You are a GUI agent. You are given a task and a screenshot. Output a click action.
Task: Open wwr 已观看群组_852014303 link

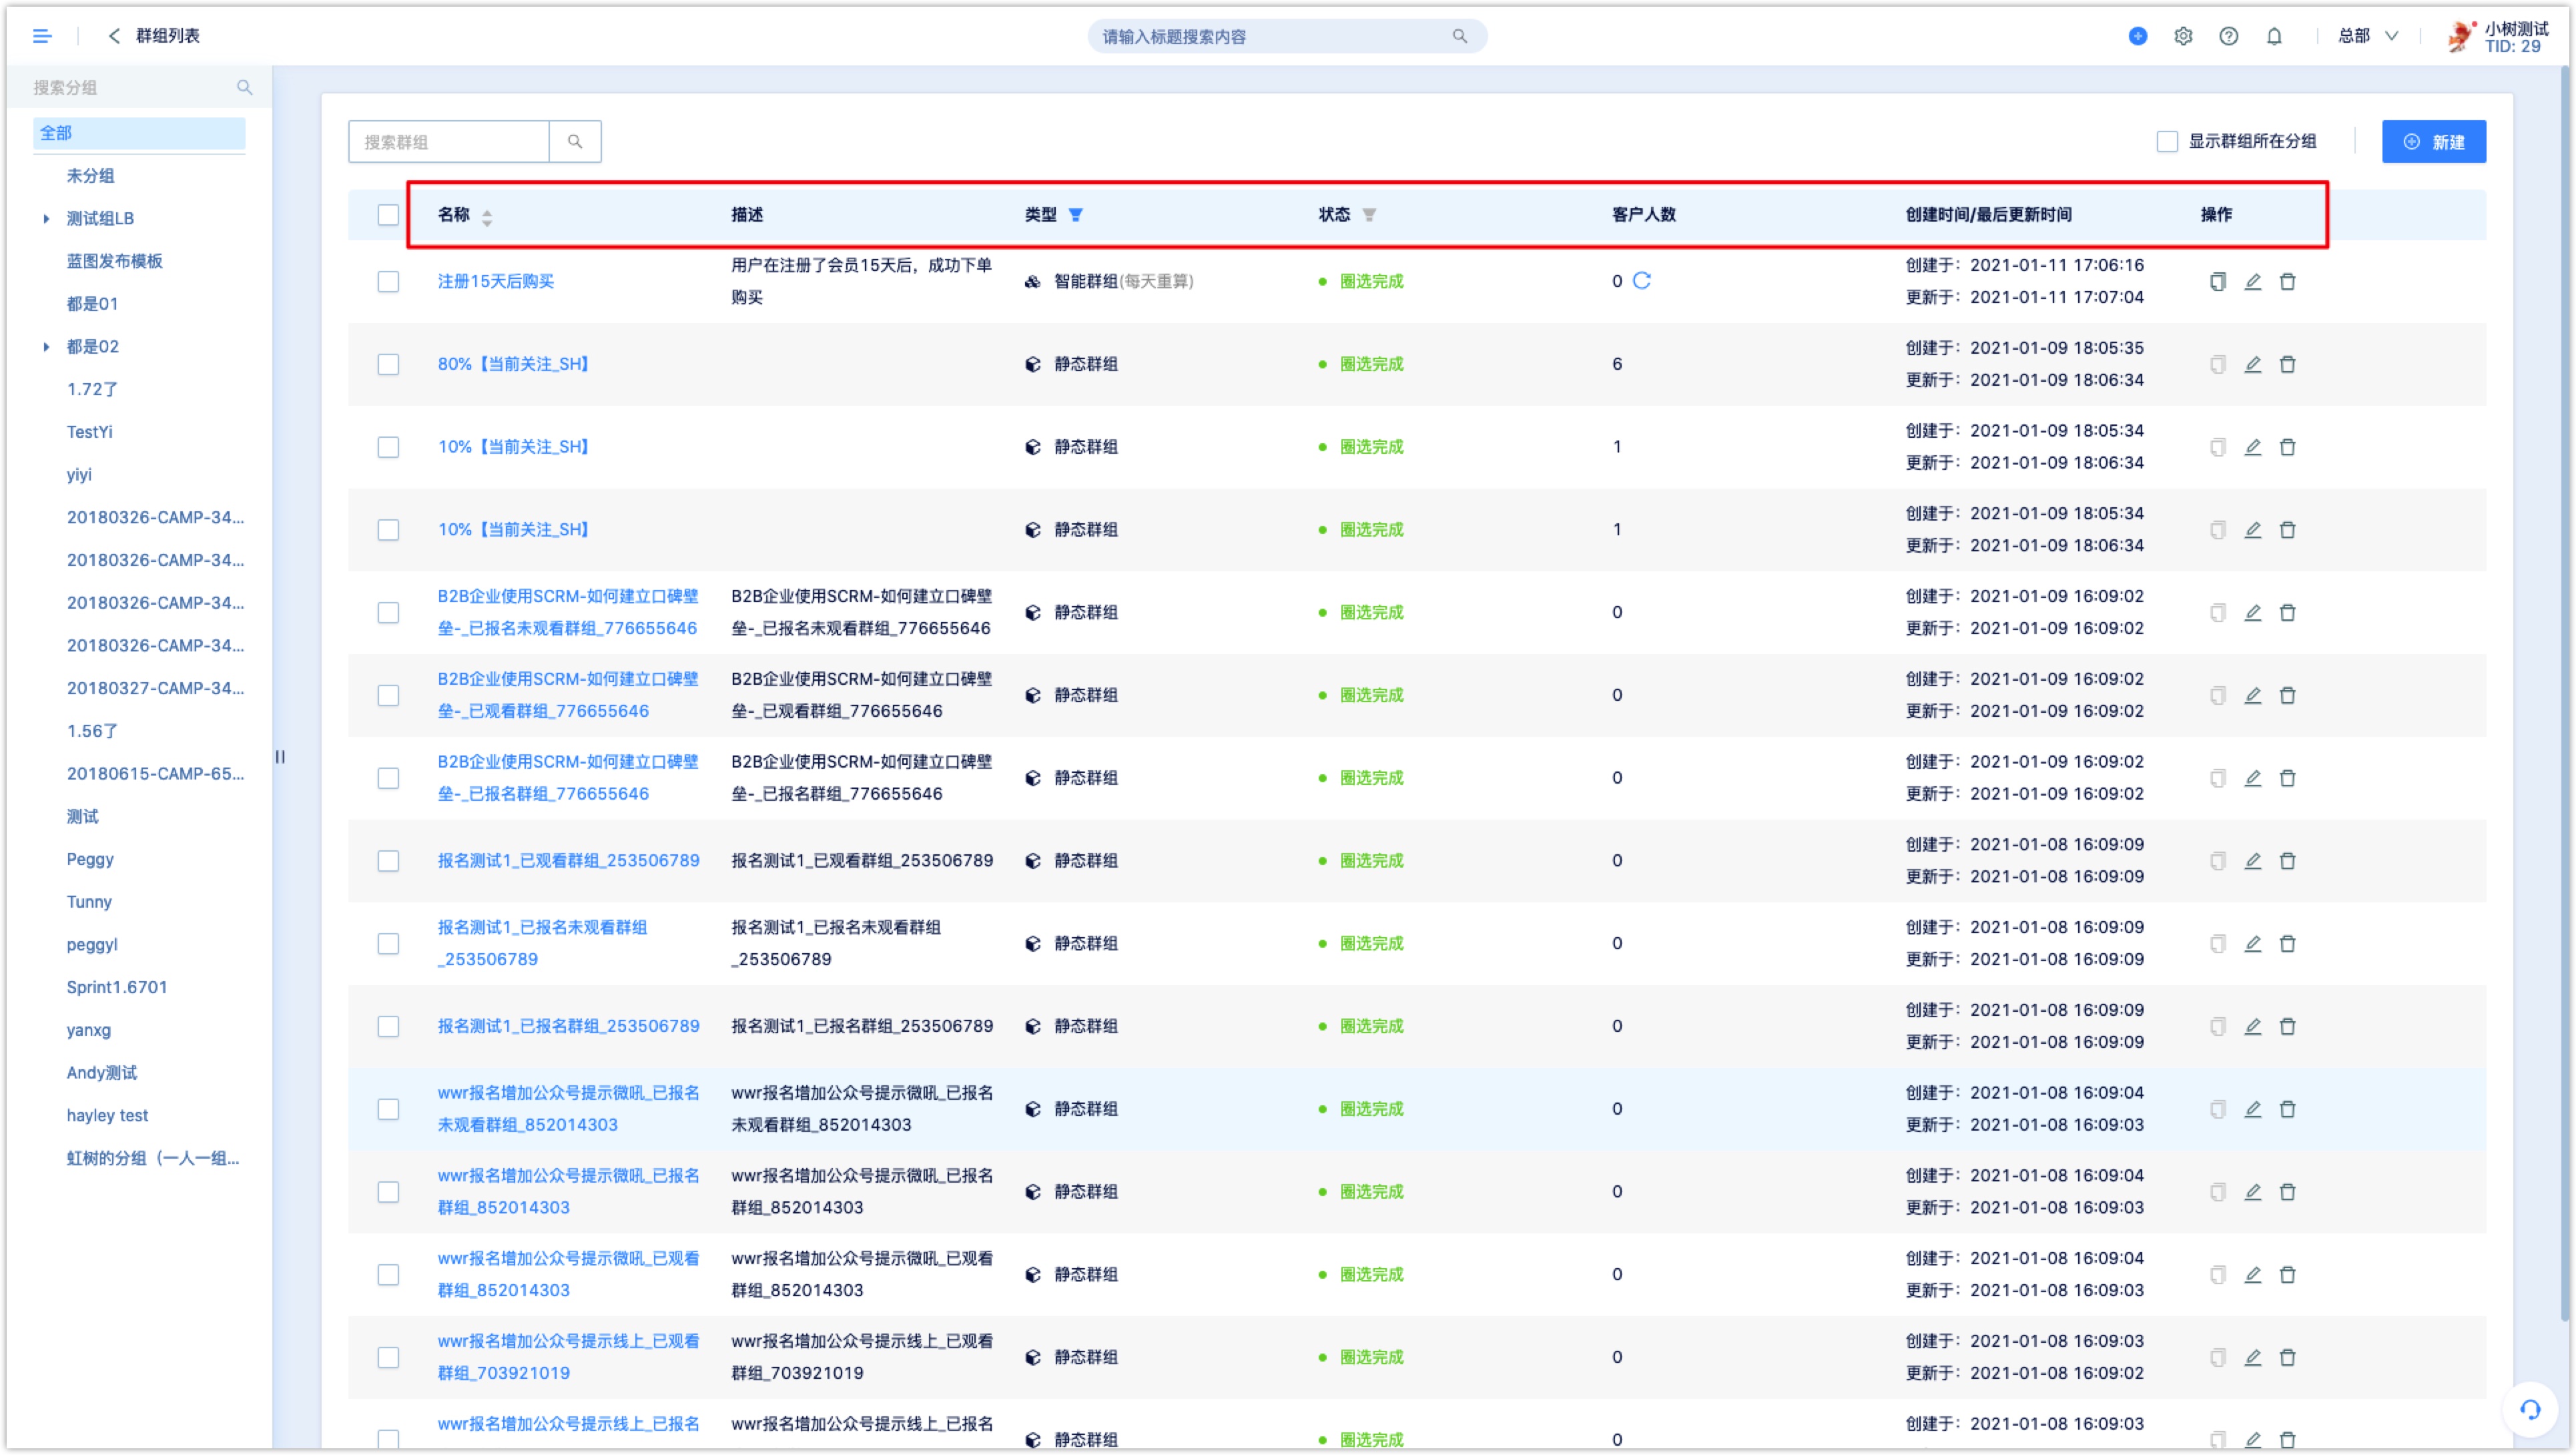pyautogui.click(x=567, y=1275)
